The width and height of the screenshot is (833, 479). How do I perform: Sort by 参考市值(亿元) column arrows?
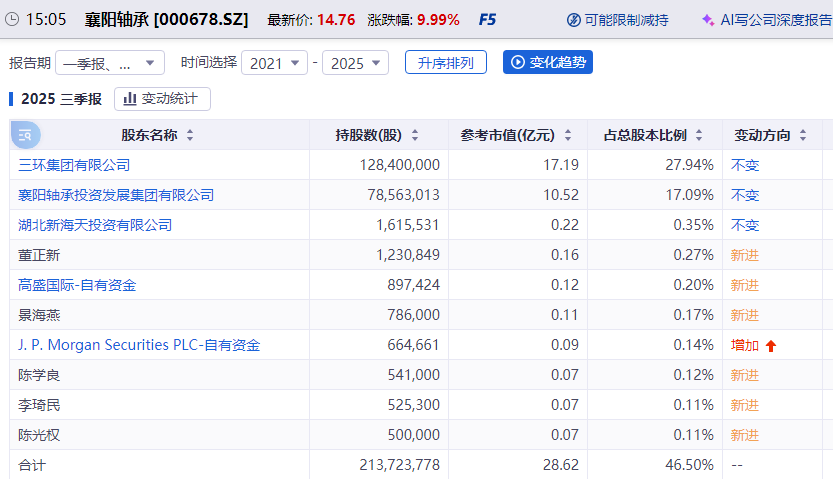point(567,135)
